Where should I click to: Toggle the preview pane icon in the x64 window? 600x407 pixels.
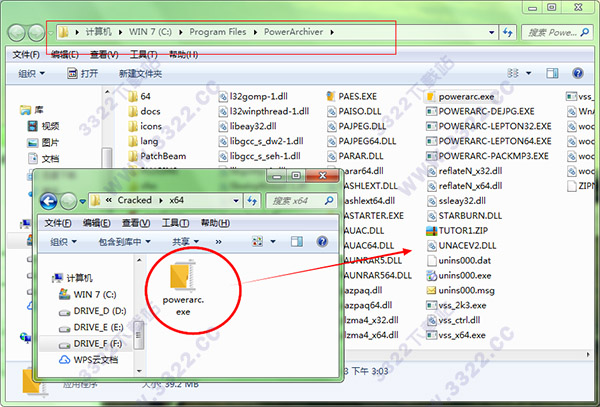pos(297,241)
